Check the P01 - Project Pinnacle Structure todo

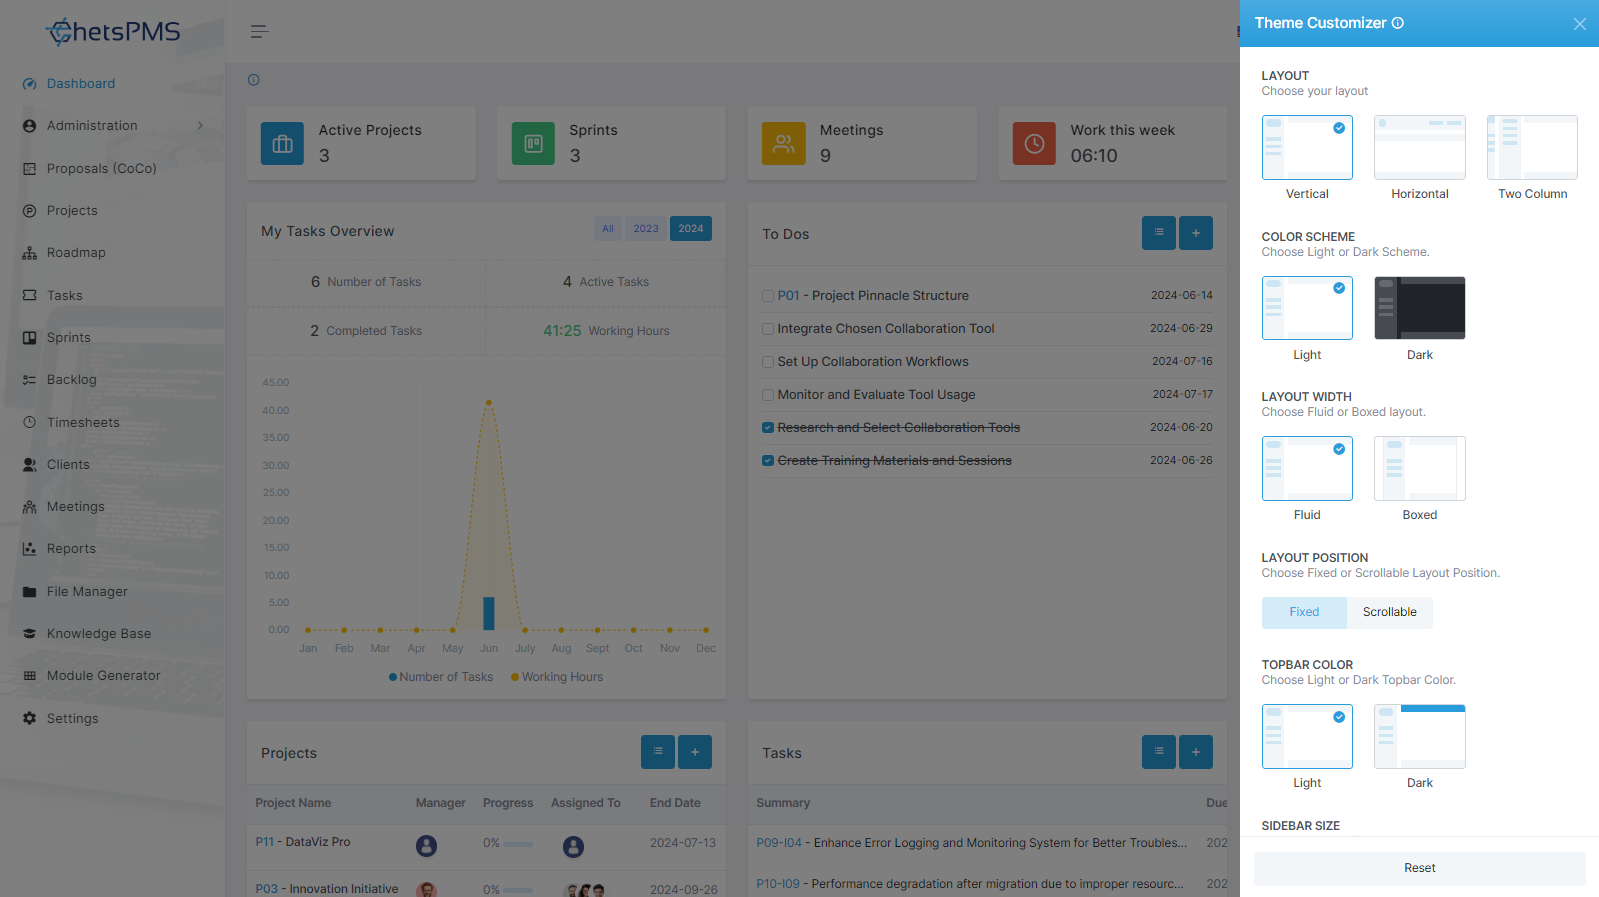(768, 296)
